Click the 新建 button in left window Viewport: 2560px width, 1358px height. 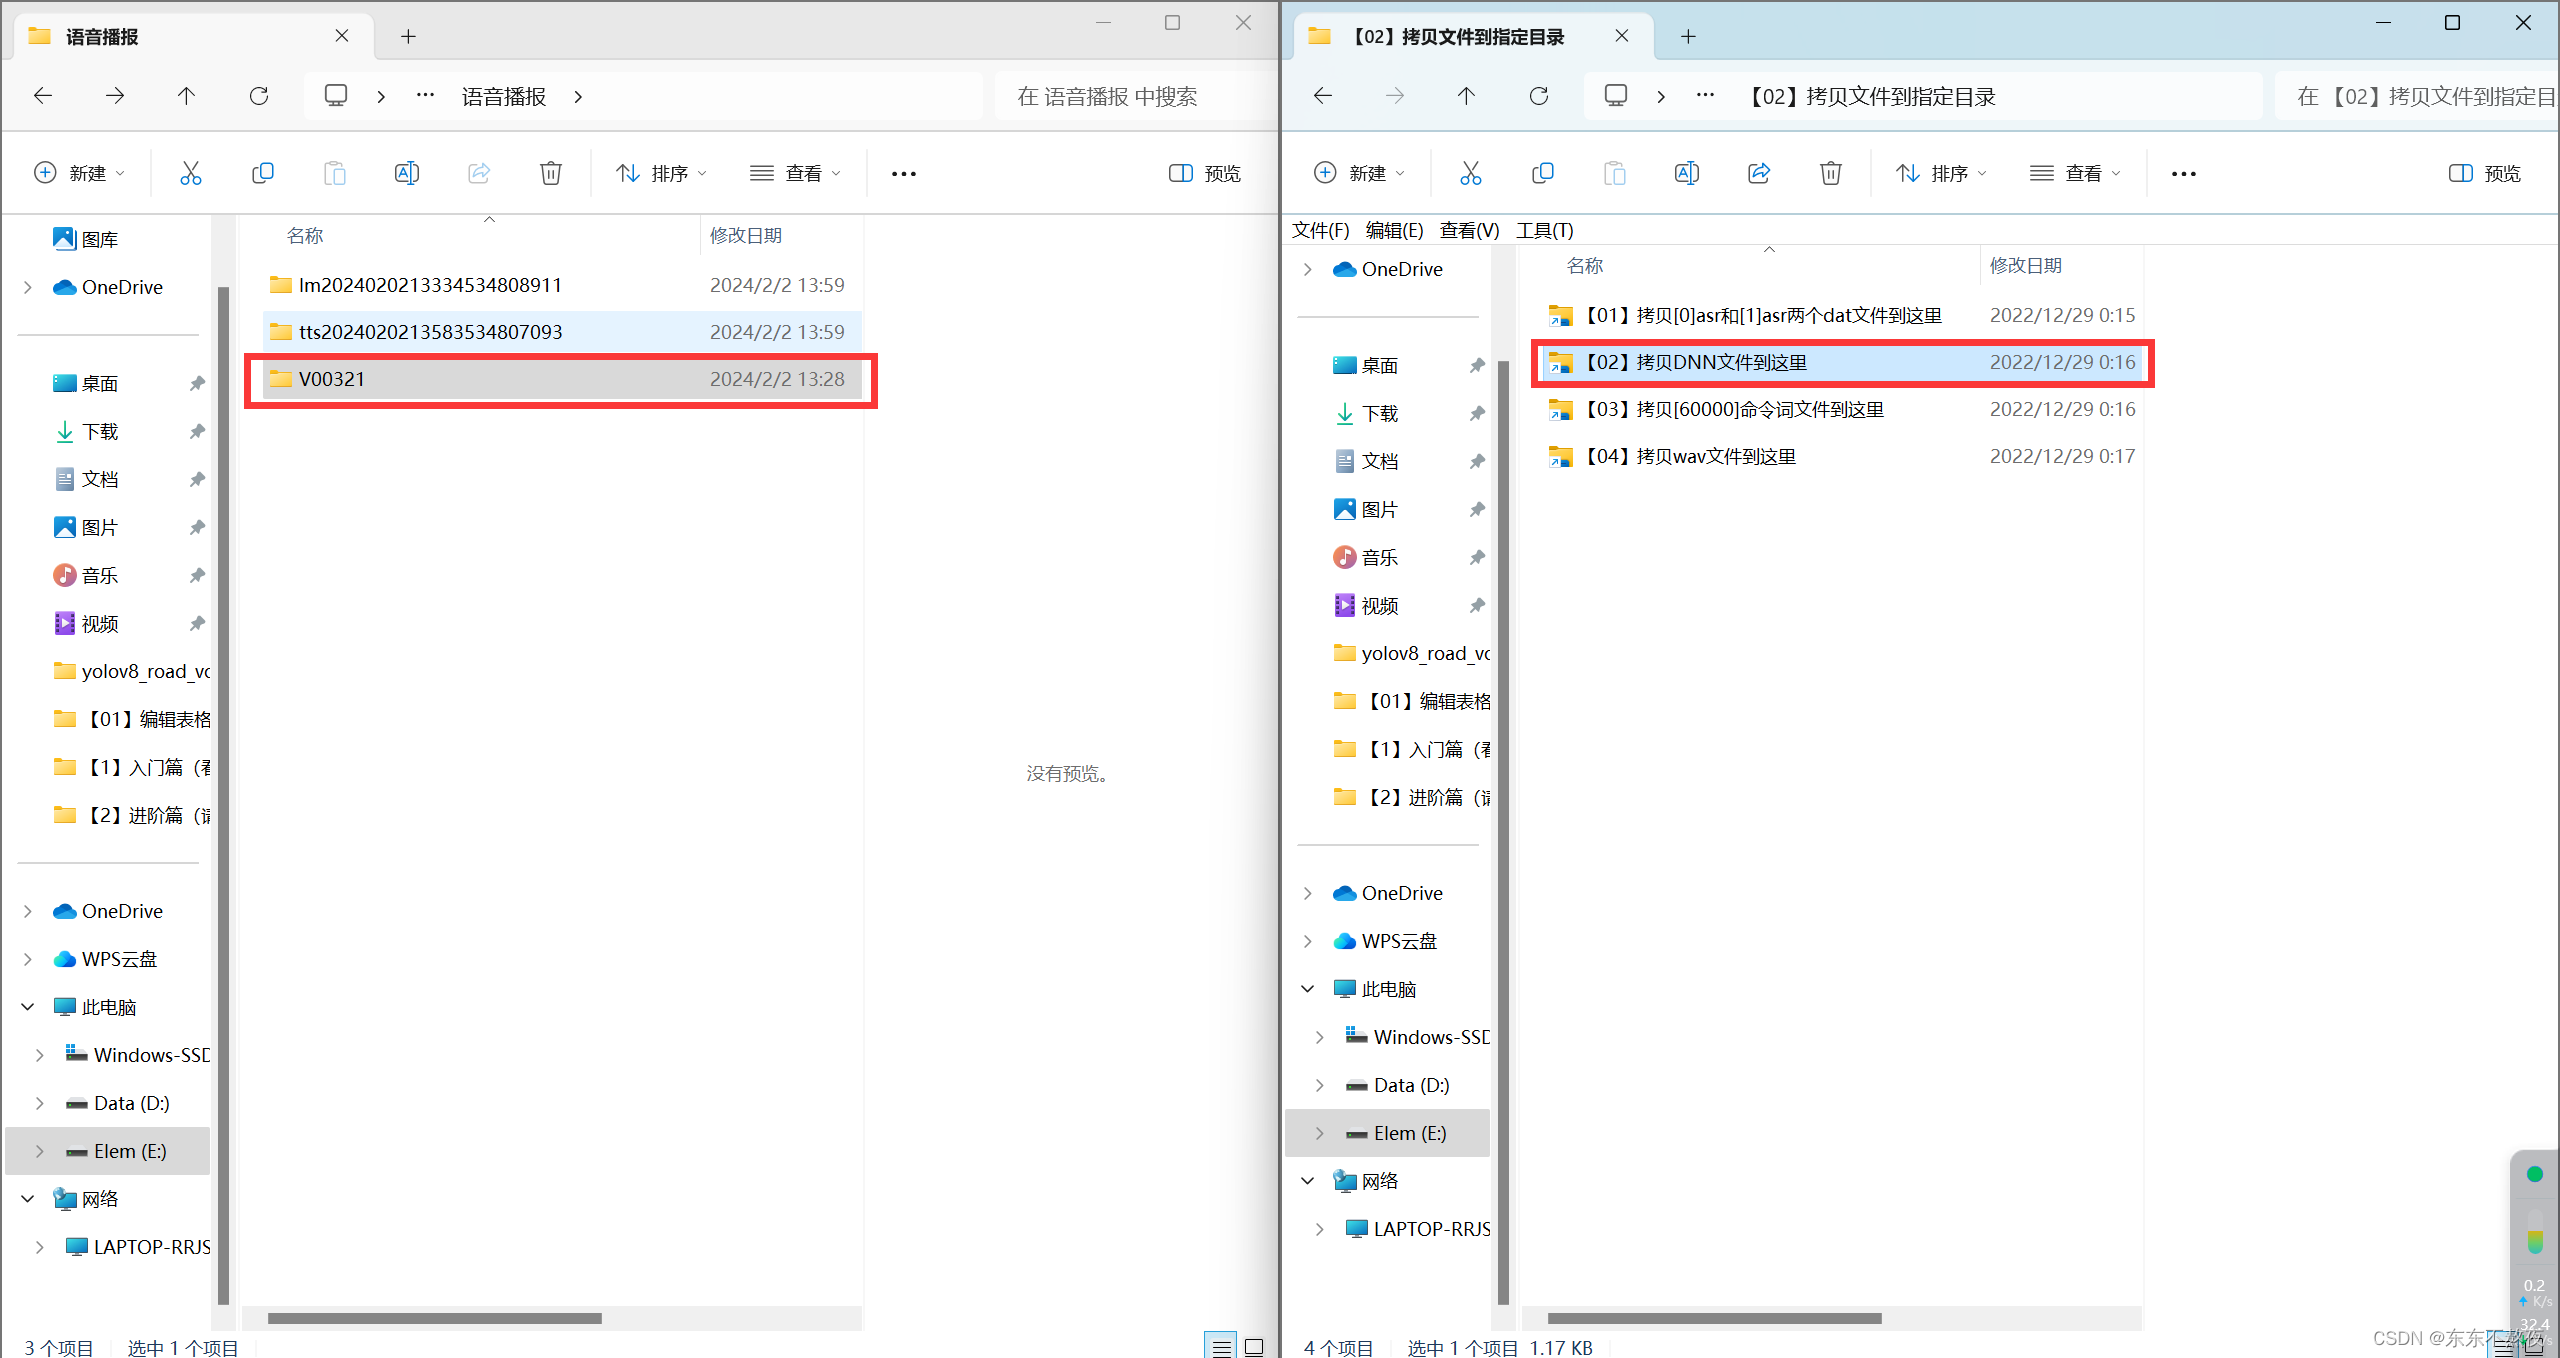[x=79, y=173]
